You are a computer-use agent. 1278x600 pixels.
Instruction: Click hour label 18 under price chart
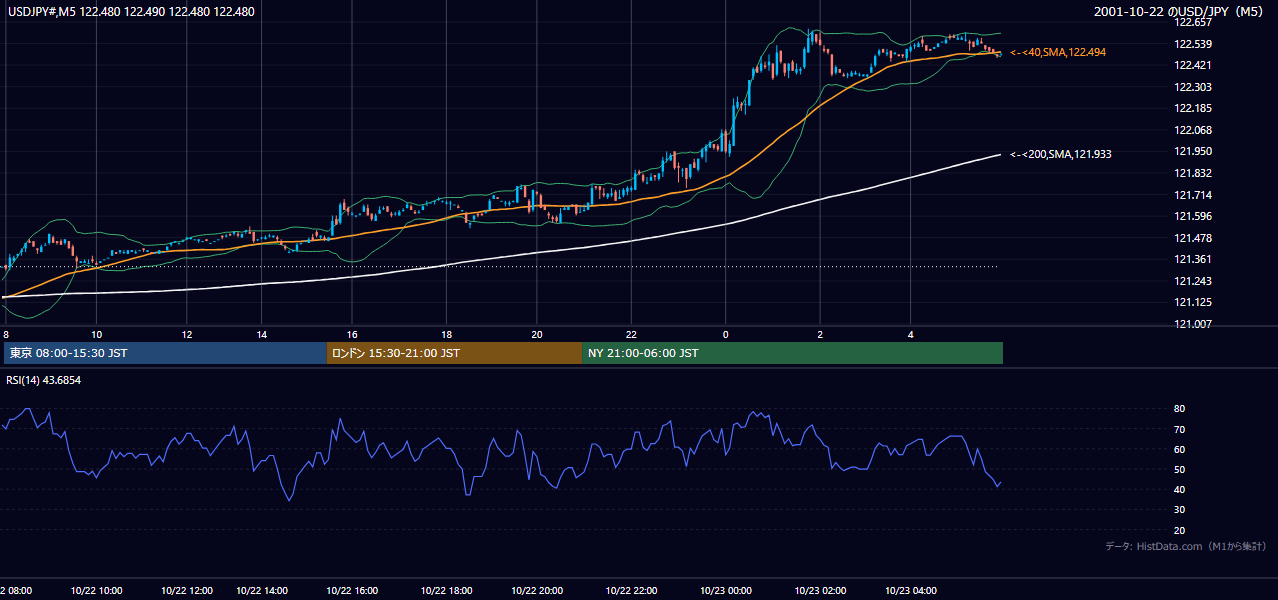tap(447, 334)
